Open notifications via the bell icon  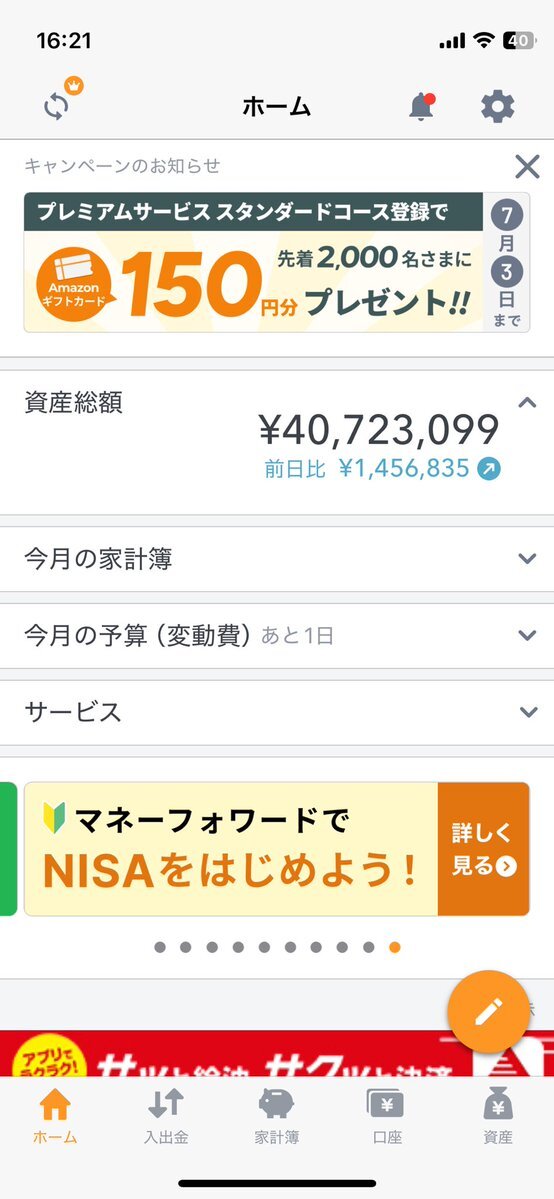[x=422, y=106]
